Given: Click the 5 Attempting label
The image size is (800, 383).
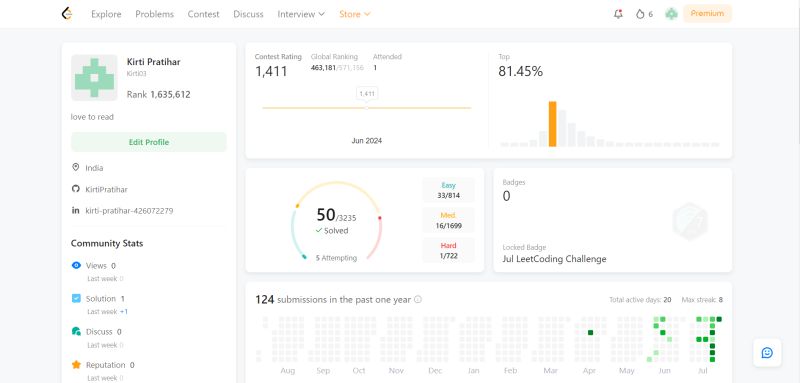Looking at the screenshot, I should [336, 258].
